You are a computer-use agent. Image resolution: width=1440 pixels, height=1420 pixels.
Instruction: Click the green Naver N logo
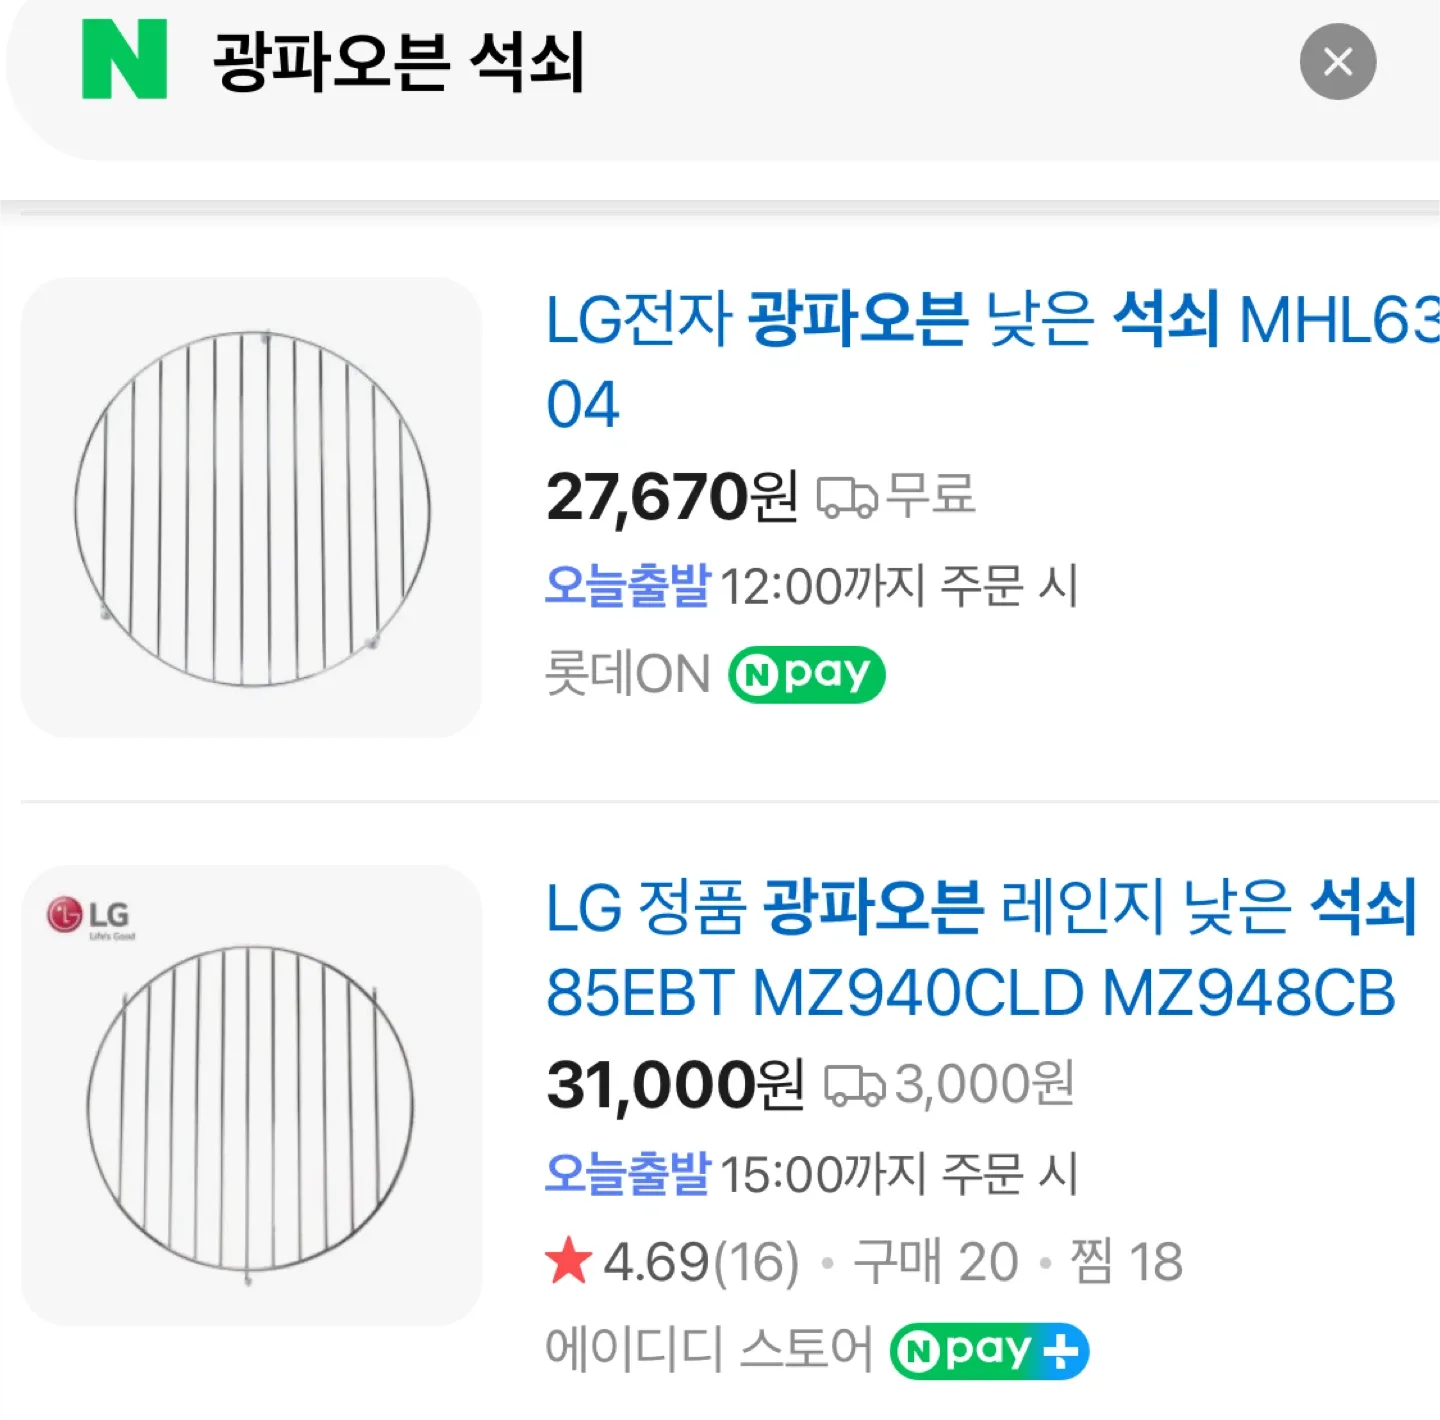(124, 61)
